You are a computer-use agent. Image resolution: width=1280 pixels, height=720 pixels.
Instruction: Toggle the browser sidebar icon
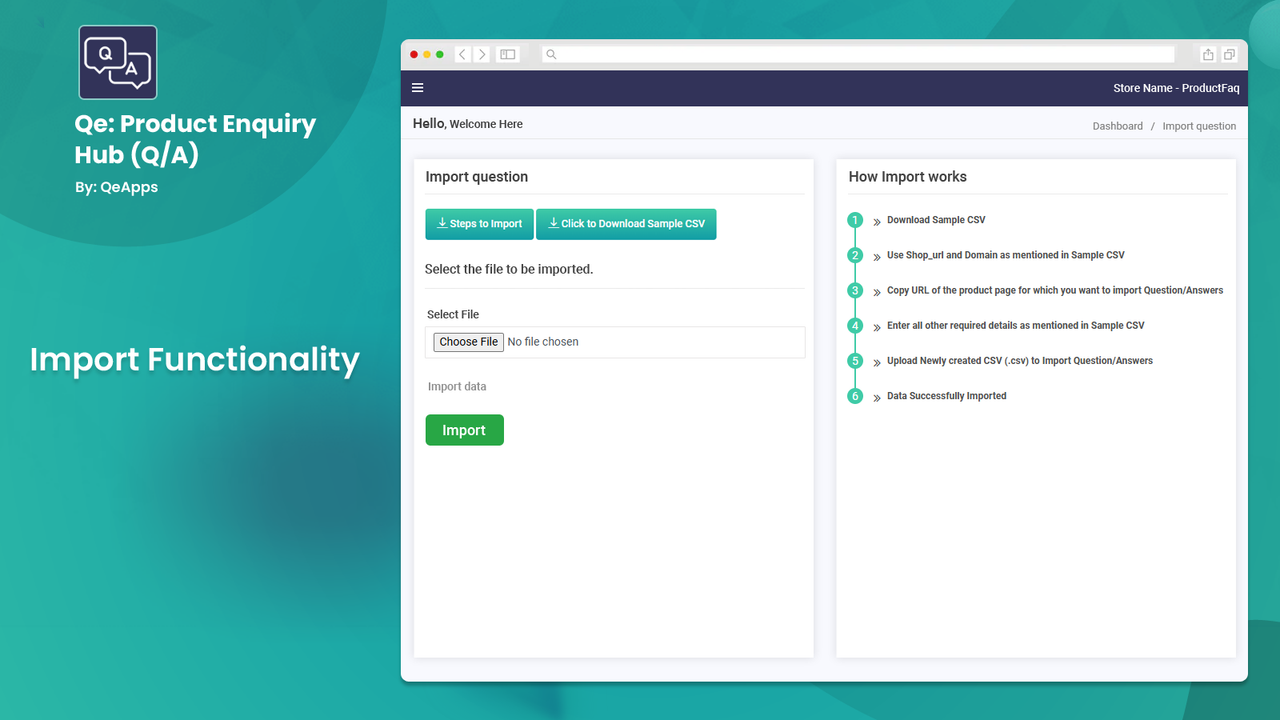click(508, 54)
